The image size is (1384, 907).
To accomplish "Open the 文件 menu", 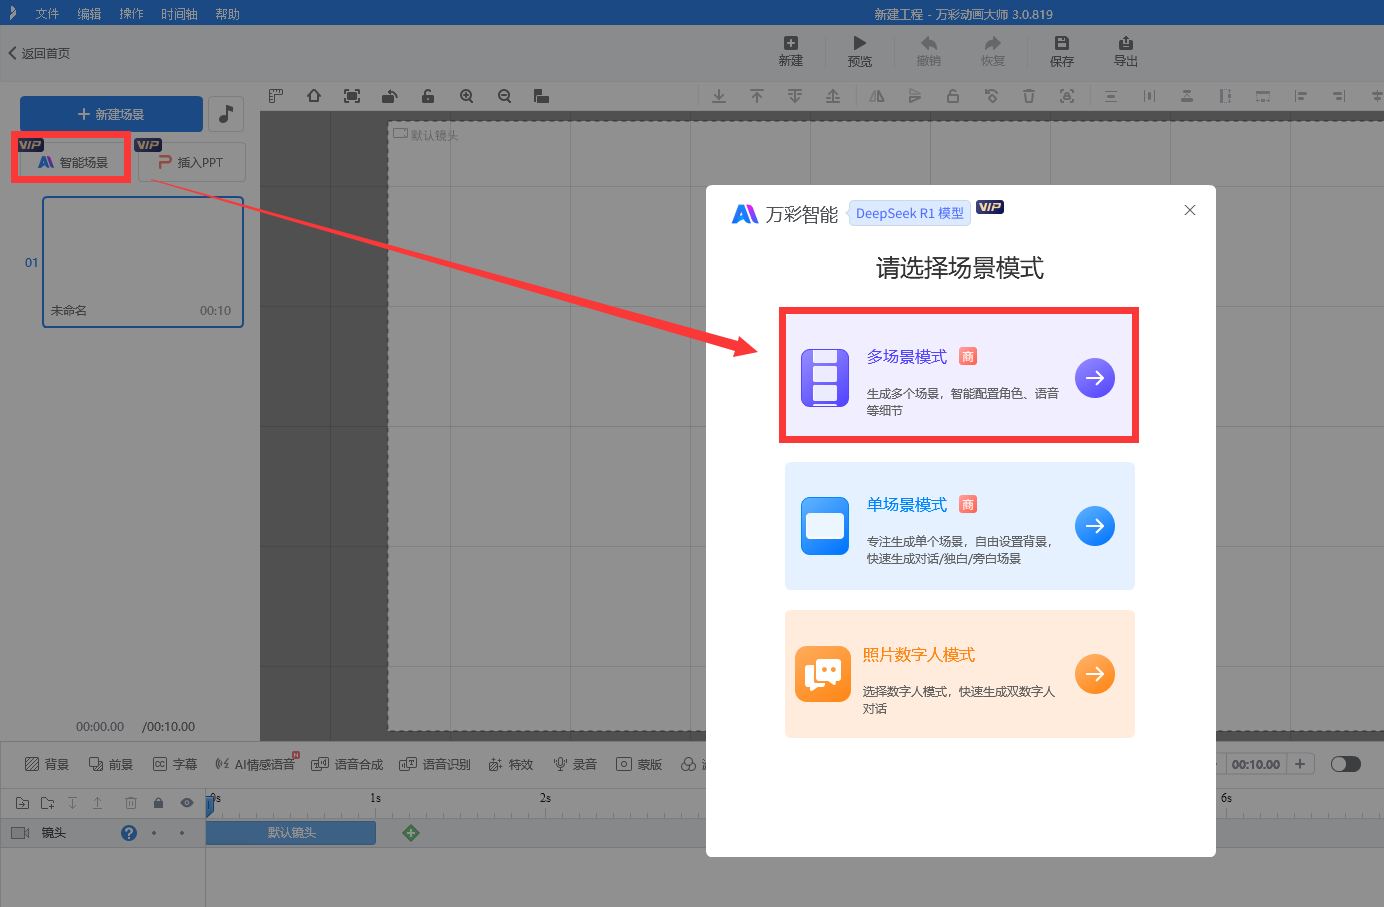I will (47, 14).
